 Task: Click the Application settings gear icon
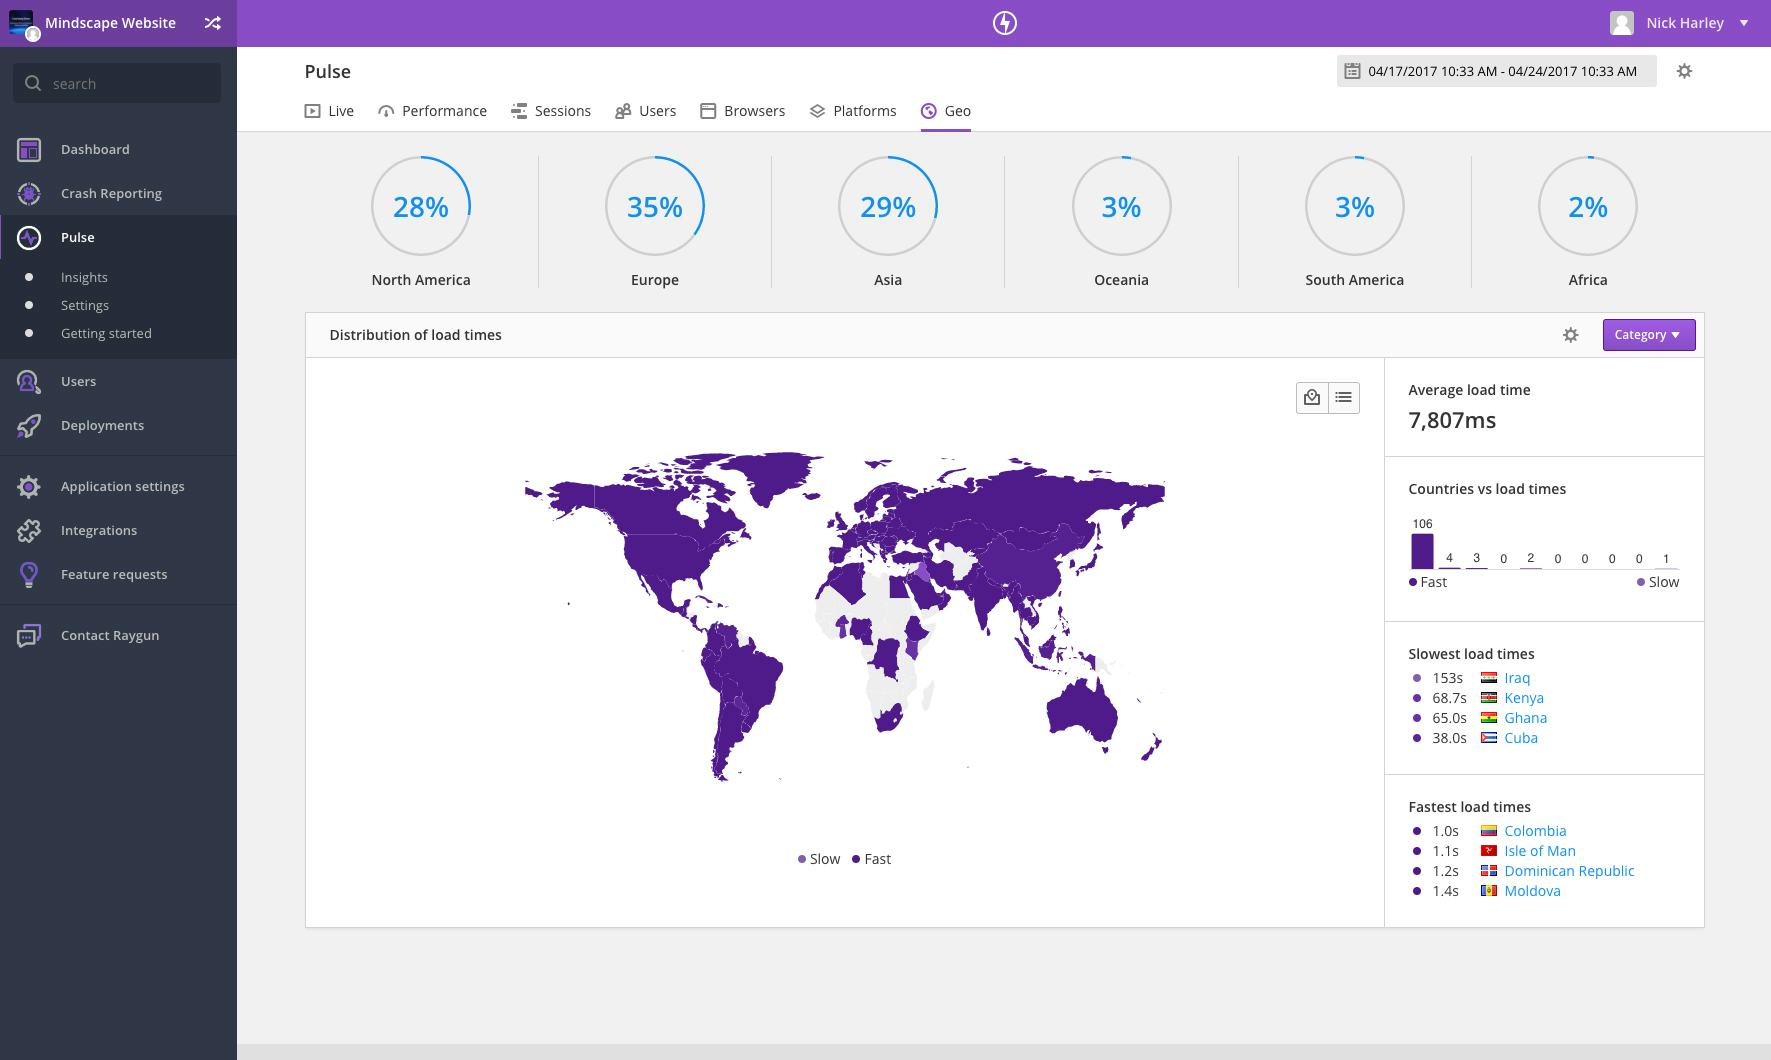[x=29, y=487]
